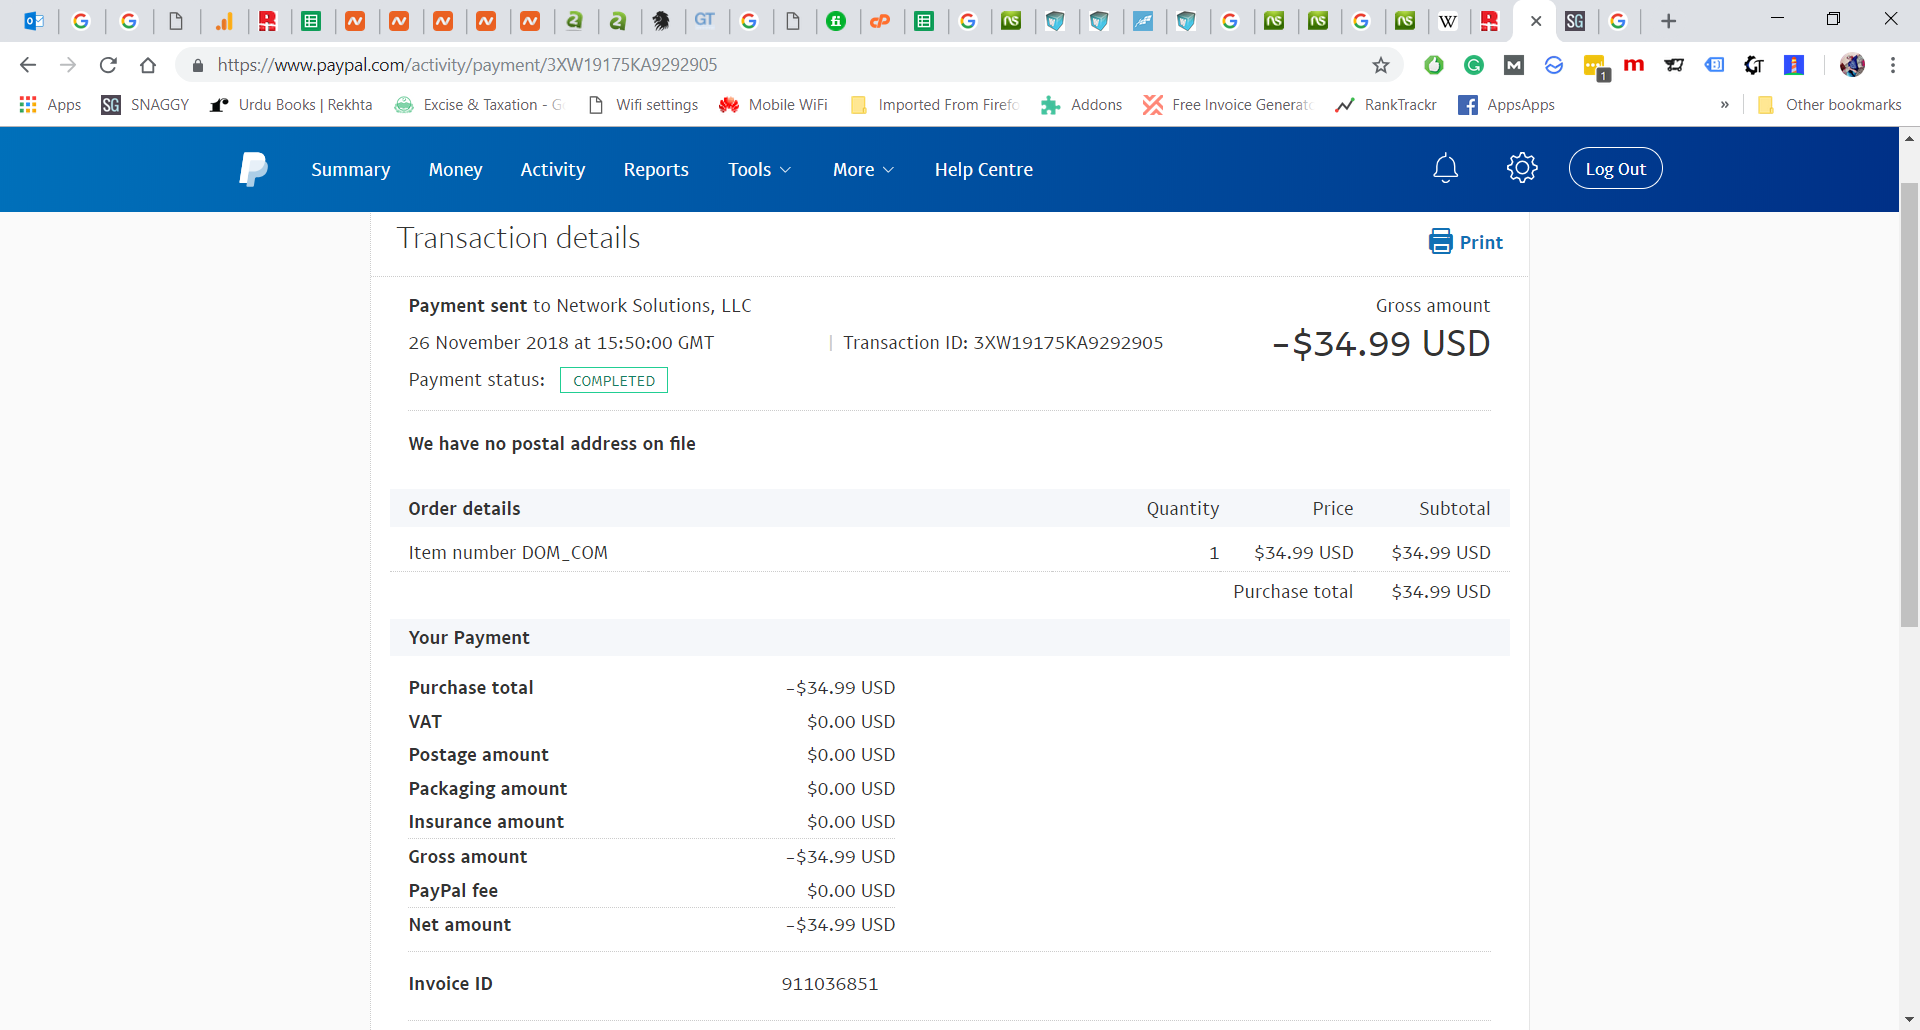Click the vertical scrollbar thumb

pos(1909,405)
